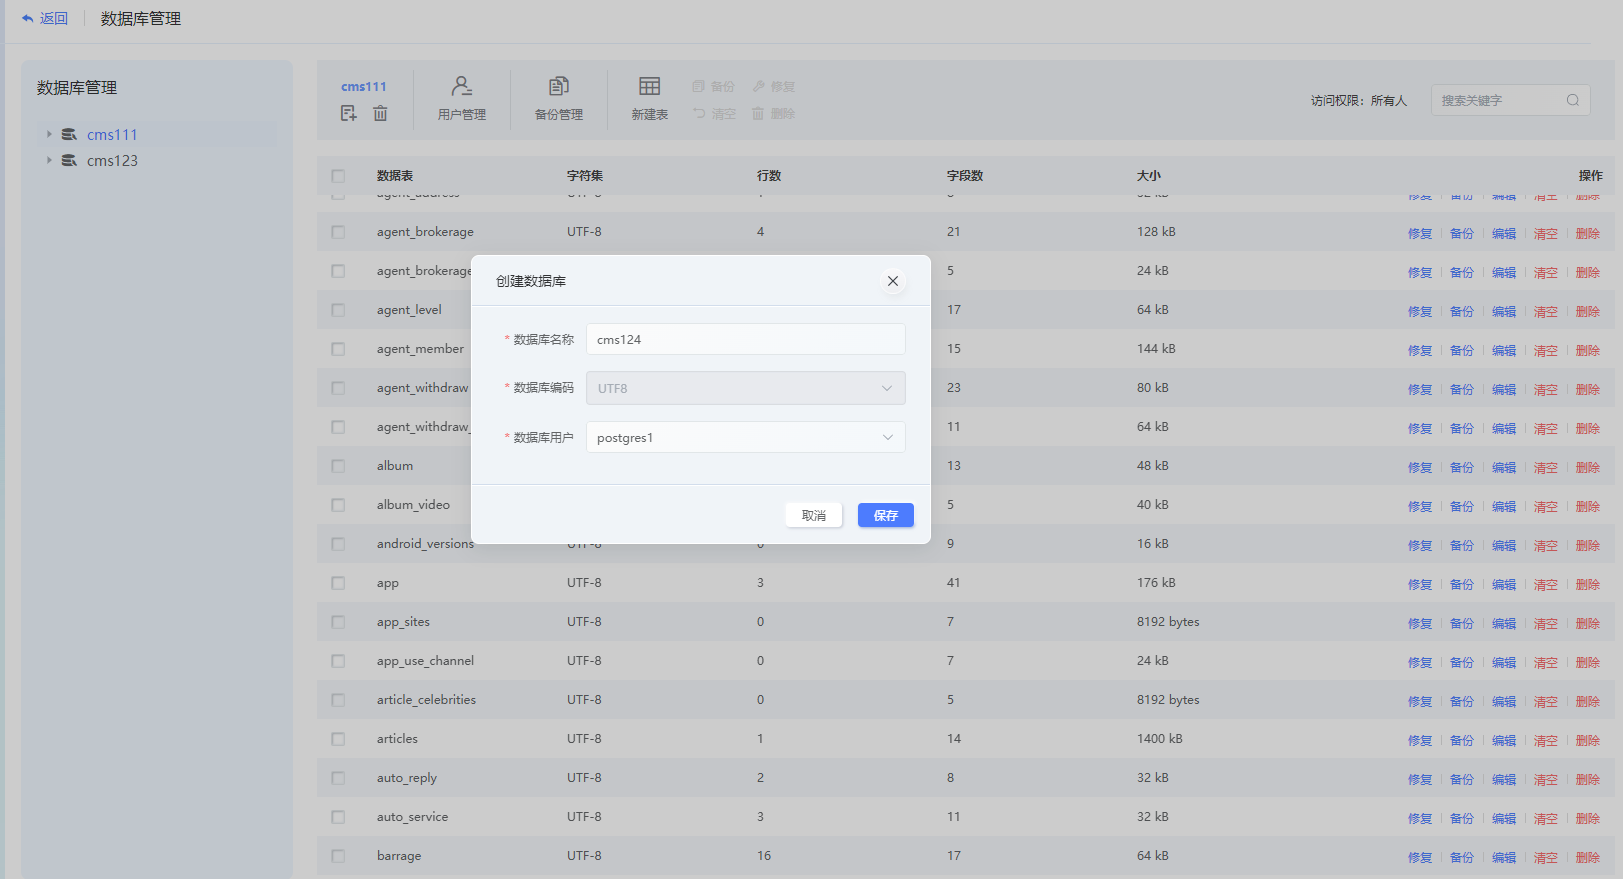Viewport: 1623px width, 879px height.
Task: Check the articles row checkbox
Action: pyautogui.click(x=338, y=739)
